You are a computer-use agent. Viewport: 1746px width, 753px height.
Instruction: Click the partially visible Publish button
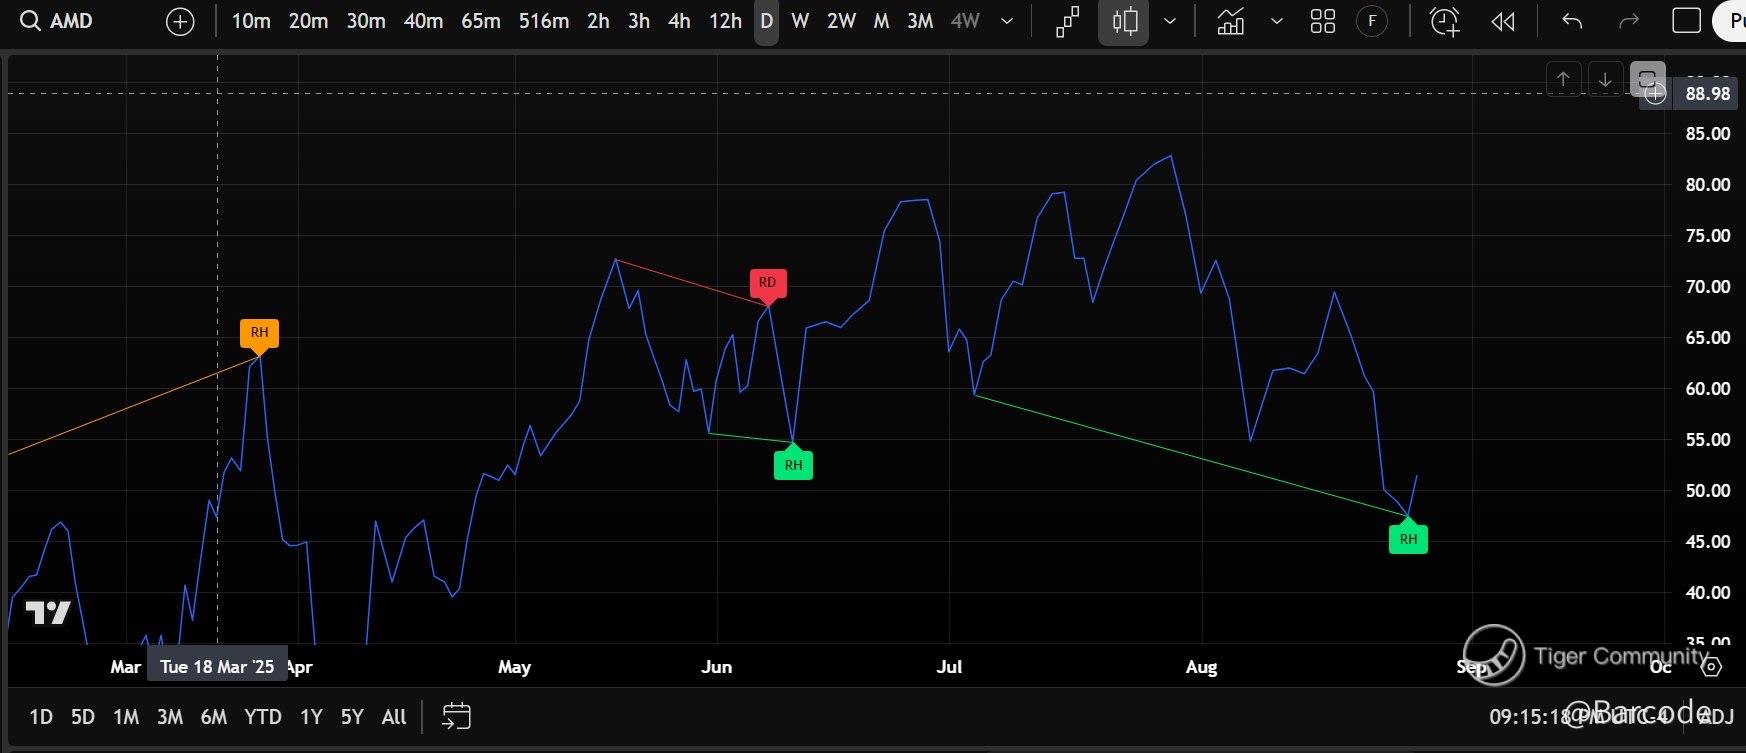click(1732, 21)
